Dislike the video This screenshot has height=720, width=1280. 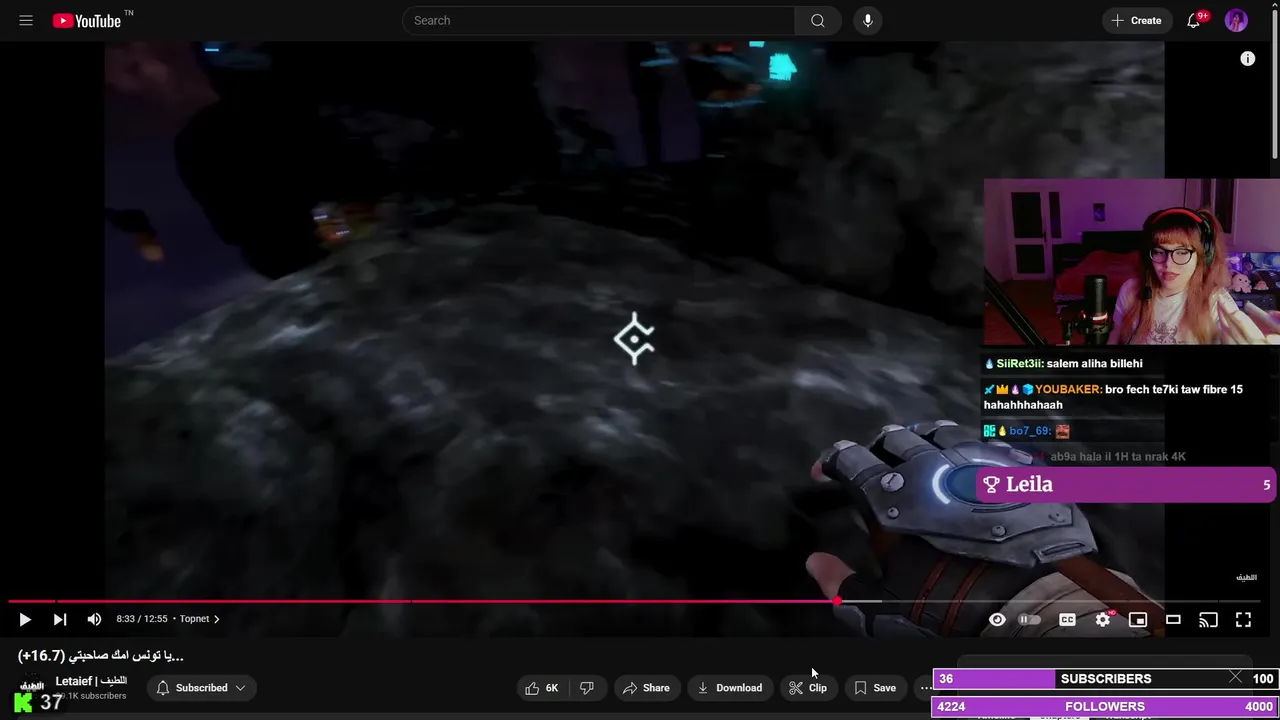[587, 688]
